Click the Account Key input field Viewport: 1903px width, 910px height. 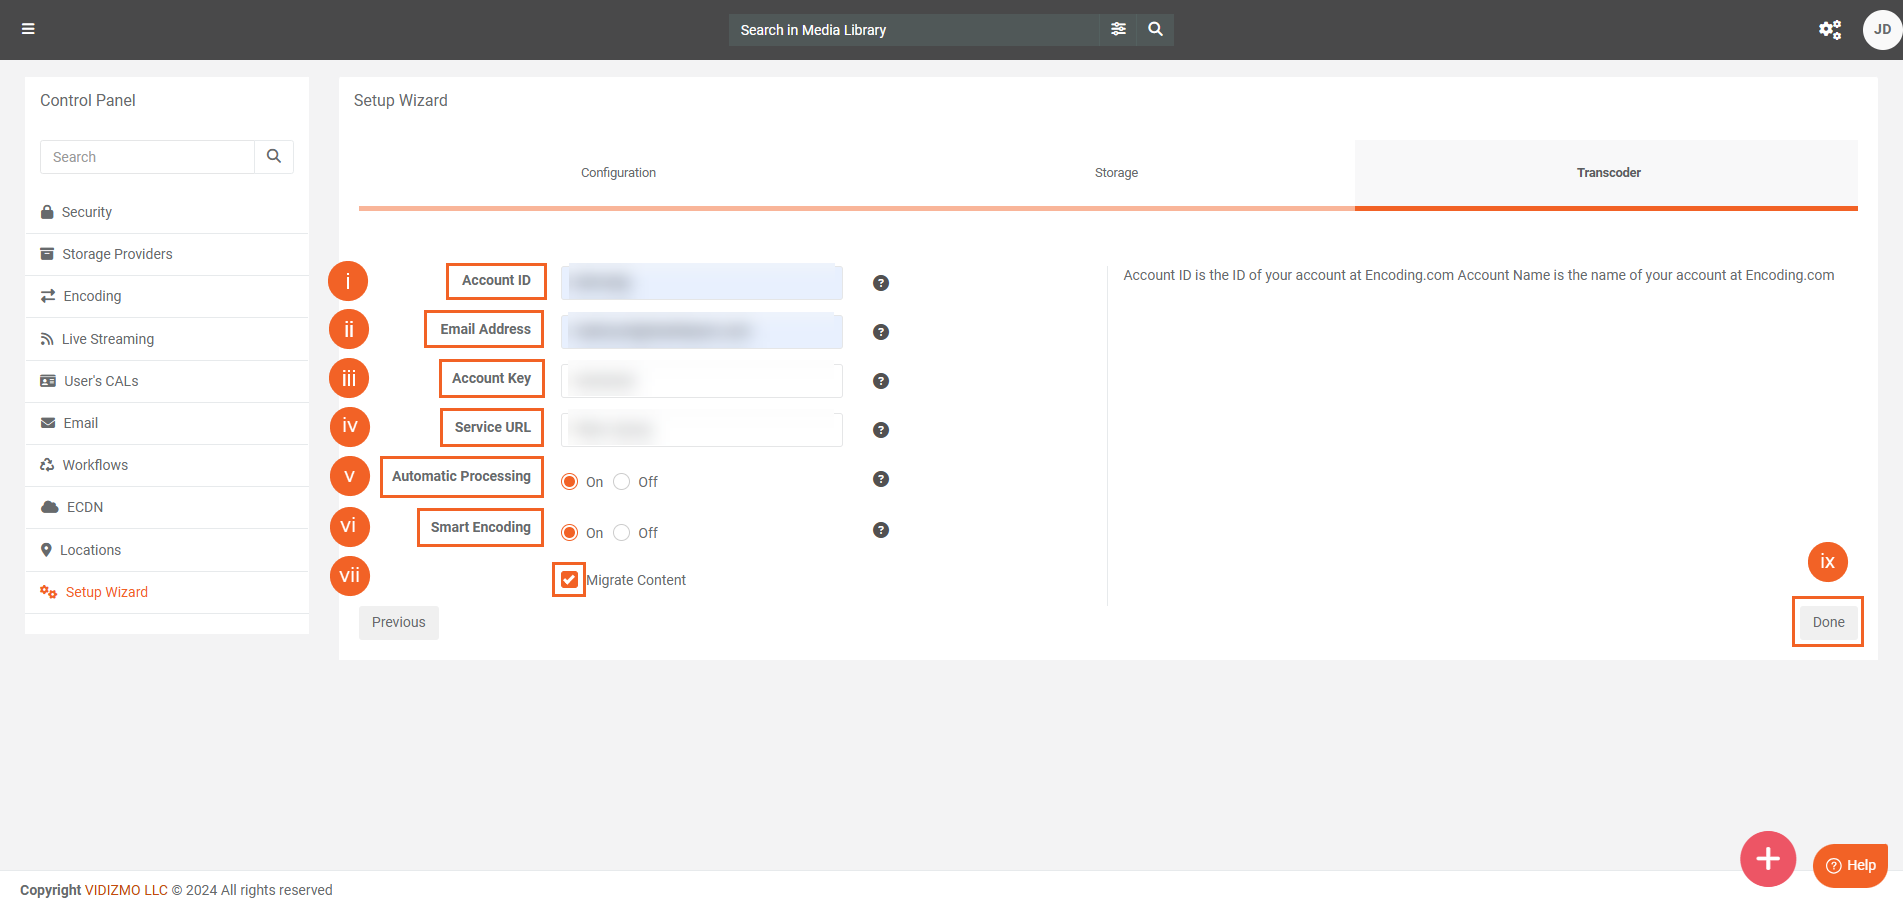(x=701, y=381)
